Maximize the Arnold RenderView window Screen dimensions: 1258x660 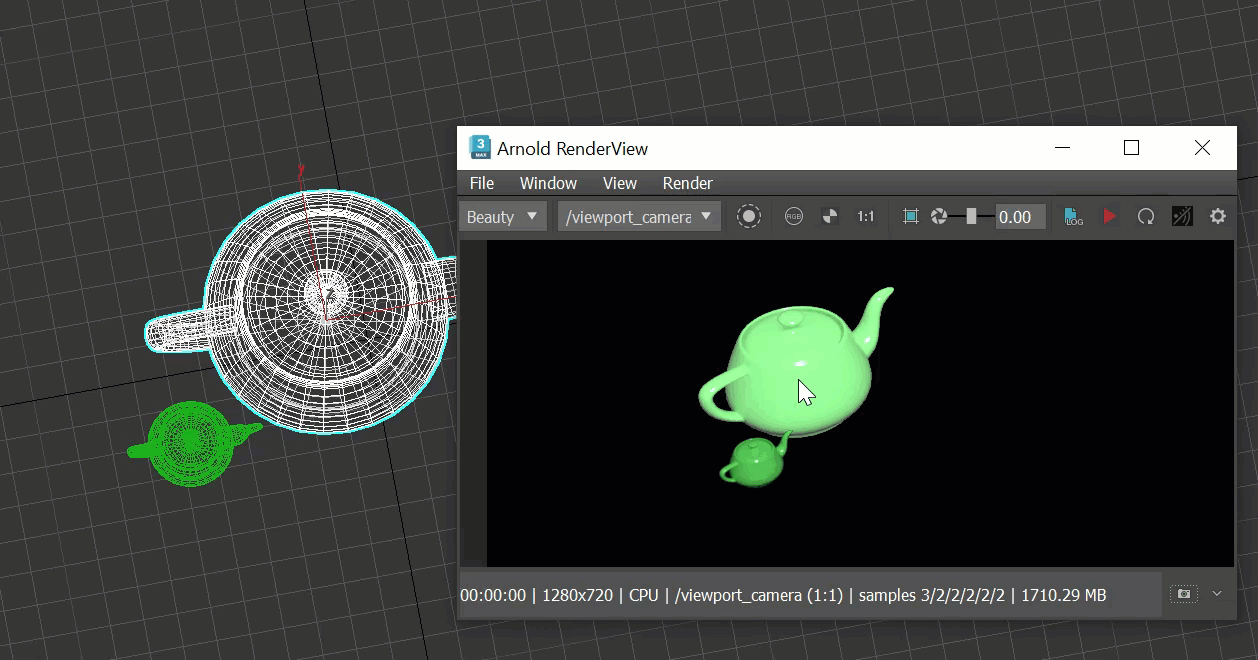click(x=1131, y=148)
